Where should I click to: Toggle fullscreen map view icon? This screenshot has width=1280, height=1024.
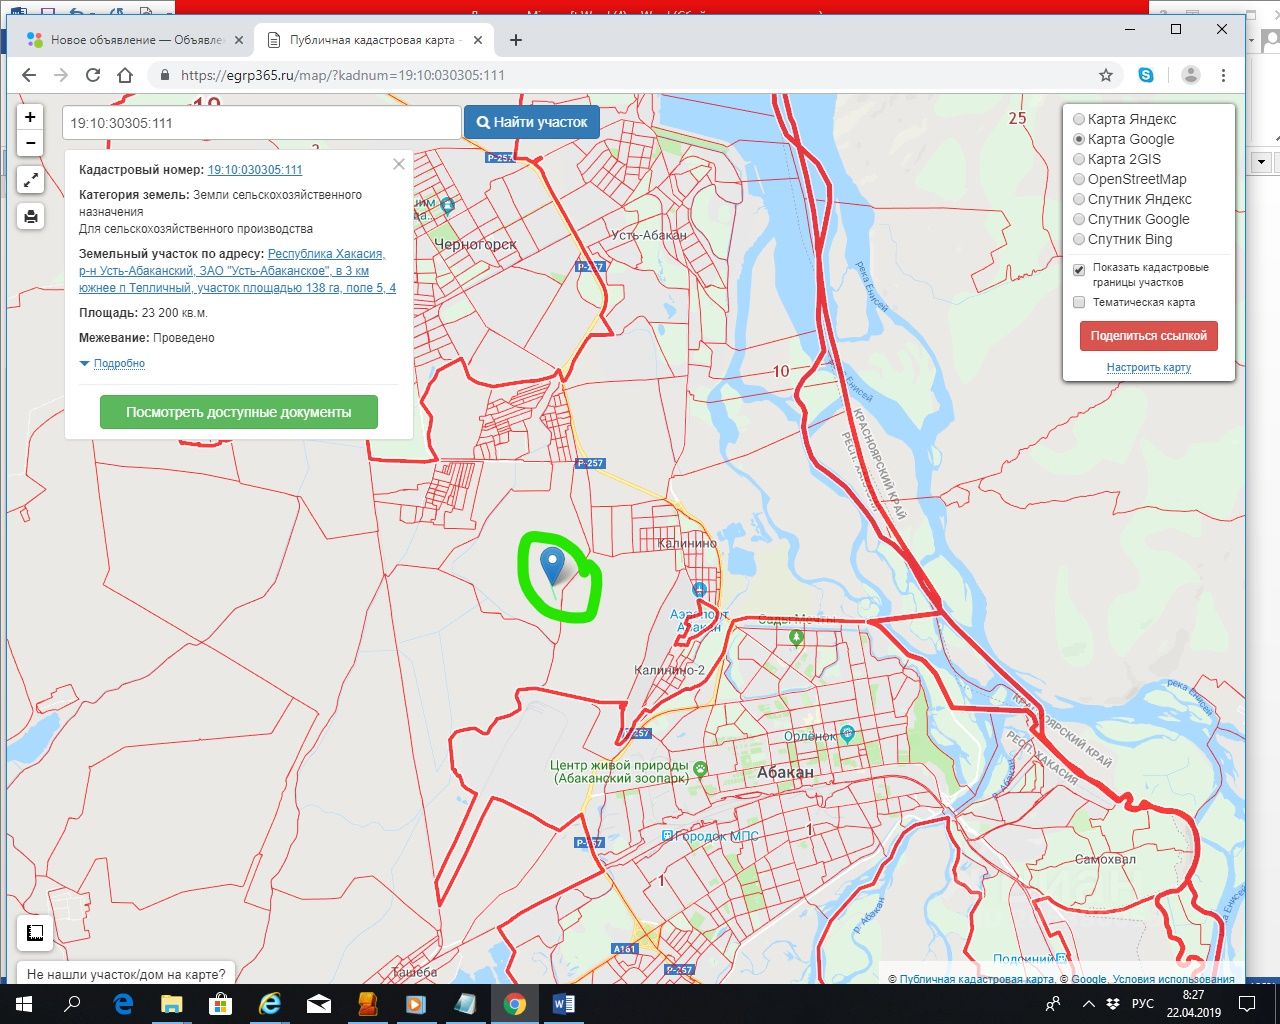point(31,180)
